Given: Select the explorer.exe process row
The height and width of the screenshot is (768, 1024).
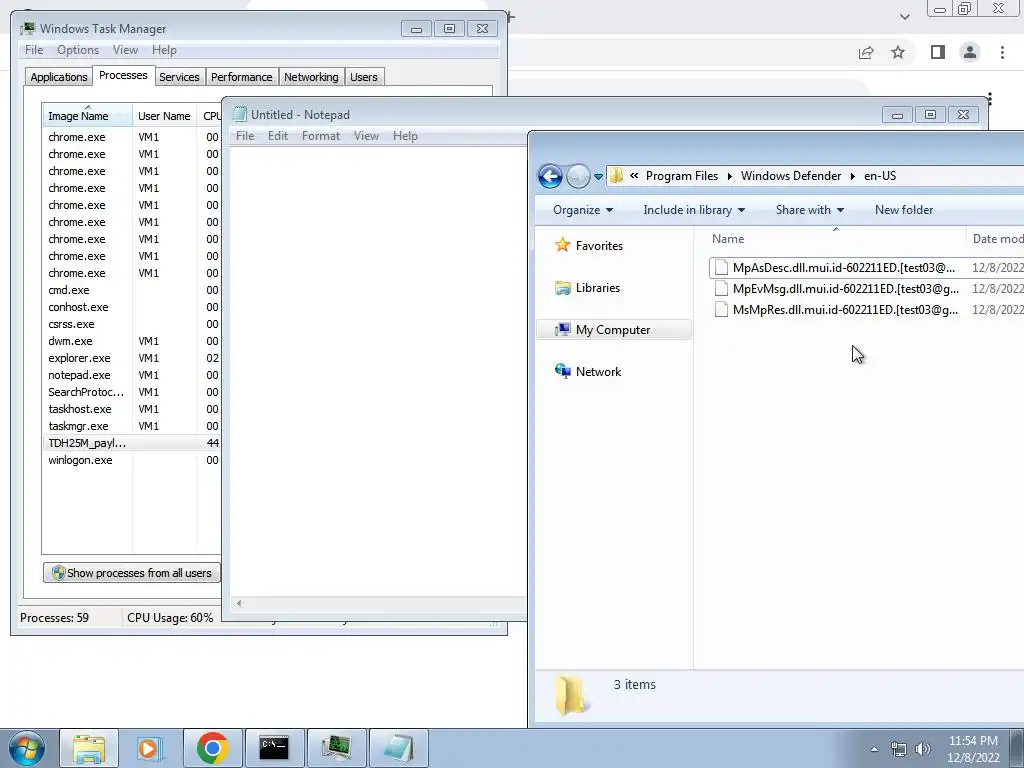Looking at the screenshot, I should (x=132, y=358).
